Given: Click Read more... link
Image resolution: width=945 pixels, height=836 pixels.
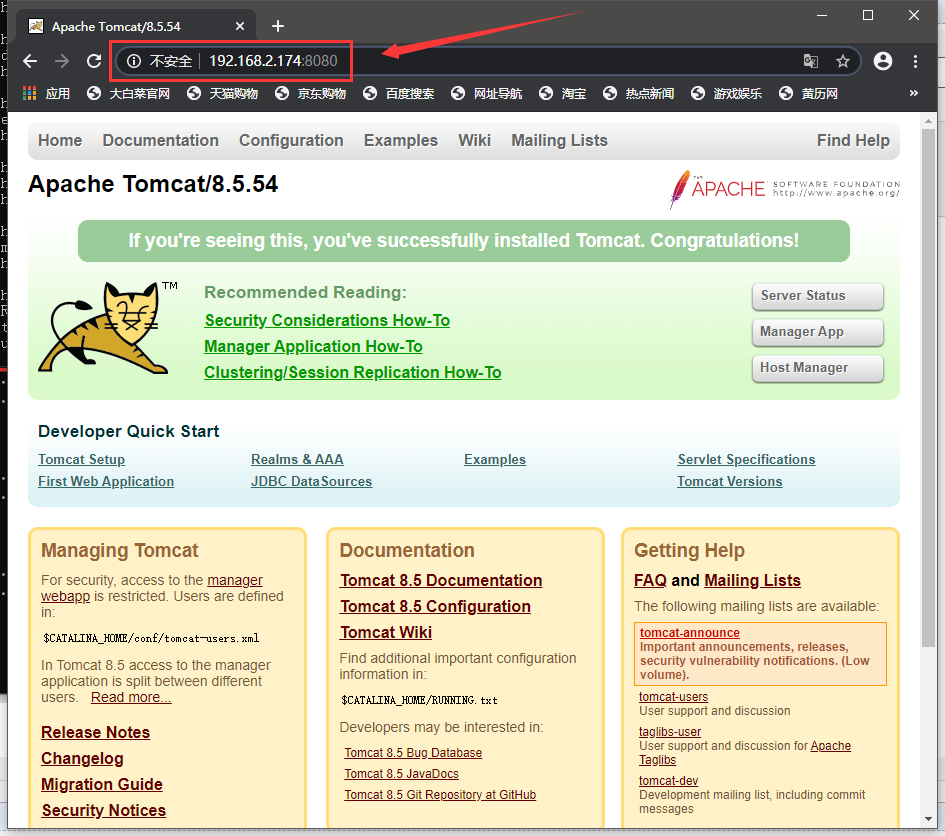Looking at the screenshot, I should tap(131, 697).
